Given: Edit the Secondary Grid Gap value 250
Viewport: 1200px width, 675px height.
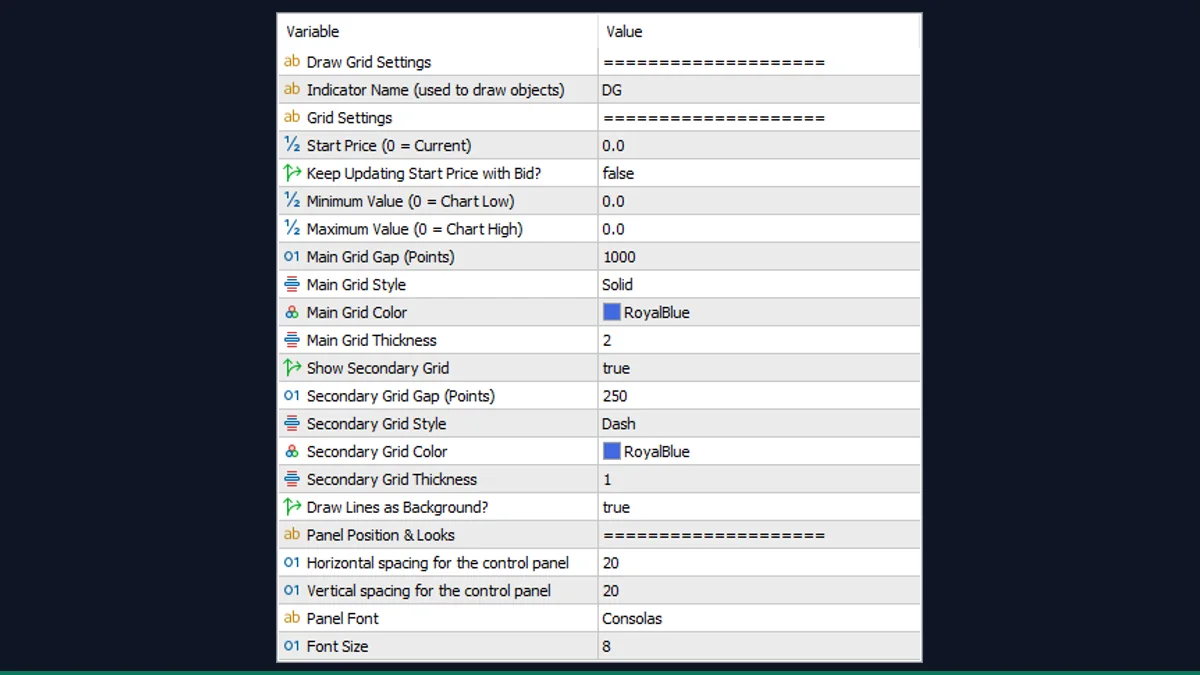Looking at the screenshot, I should tap(759, 396).
